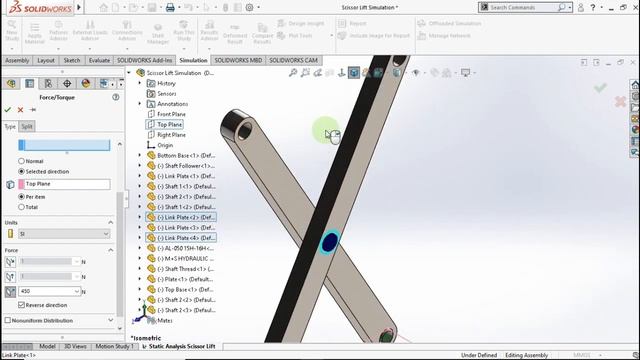Expand Bottom Base<1> in the tree
The image size is (640, 360).
pyautogui.click(x=140, y=156)
